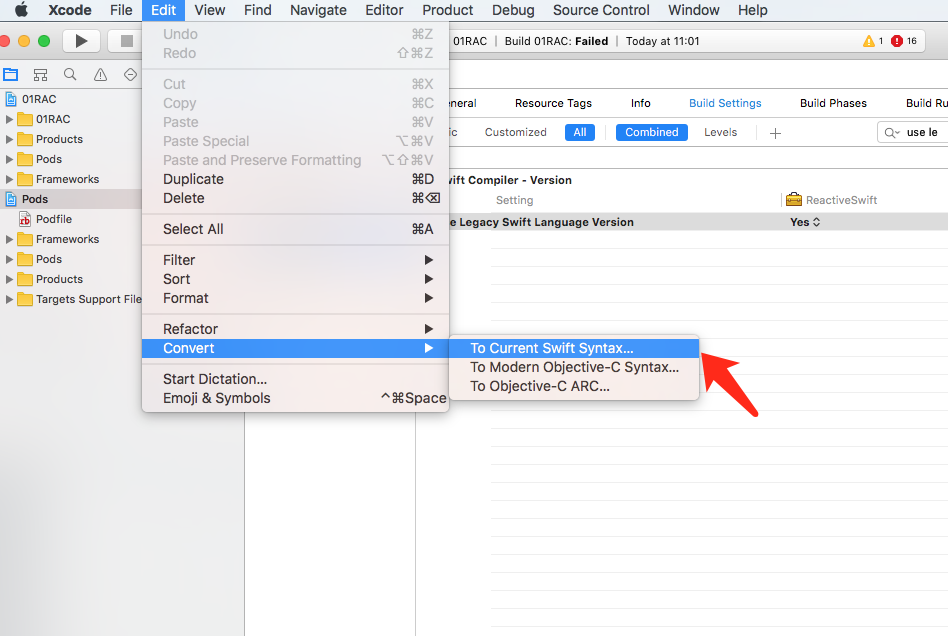Screen dimensions: 948x636
Task: Open the Convert submenu
Action: click(190, 347)
